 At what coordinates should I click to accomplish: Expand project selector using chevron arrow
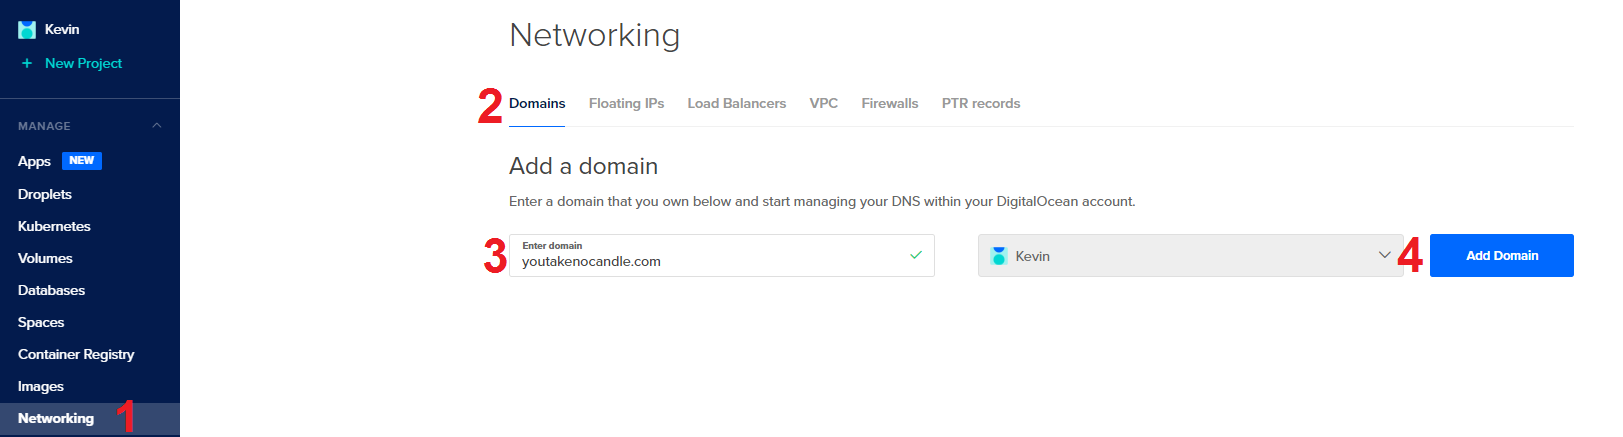point(1384,255)
